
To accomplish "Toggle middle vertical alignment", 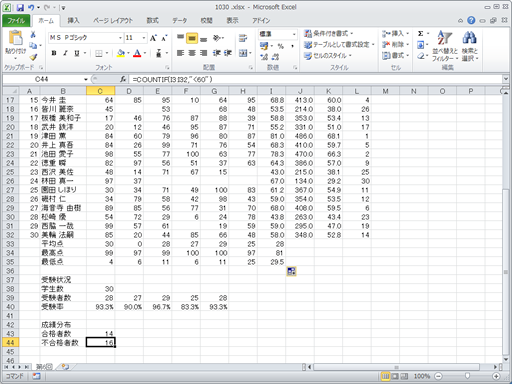I will 192,38.
